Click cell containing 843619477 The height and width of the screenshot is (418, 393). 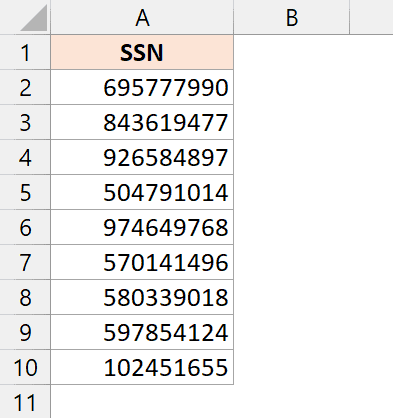coord(142,122)
